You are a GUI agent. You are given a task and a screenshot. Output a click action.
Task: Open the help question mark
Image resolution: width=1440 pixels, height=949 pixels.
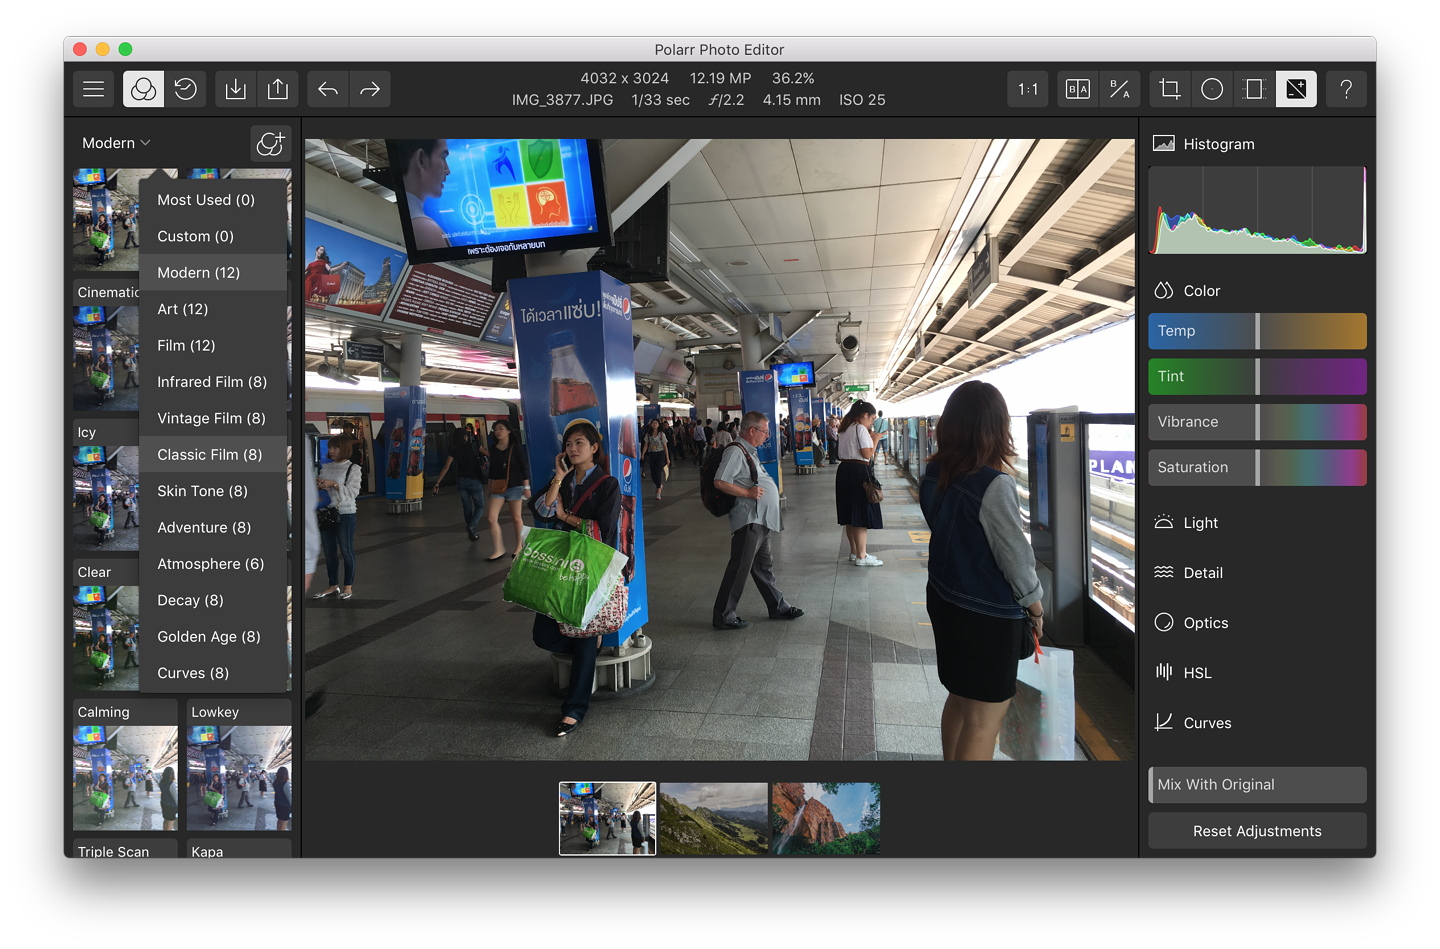coord(1346,89)
